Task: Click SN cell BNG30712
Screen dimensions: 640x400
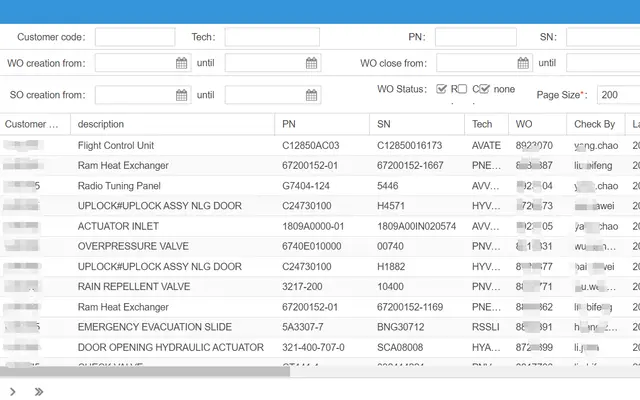Action: (x=417, y=327)
